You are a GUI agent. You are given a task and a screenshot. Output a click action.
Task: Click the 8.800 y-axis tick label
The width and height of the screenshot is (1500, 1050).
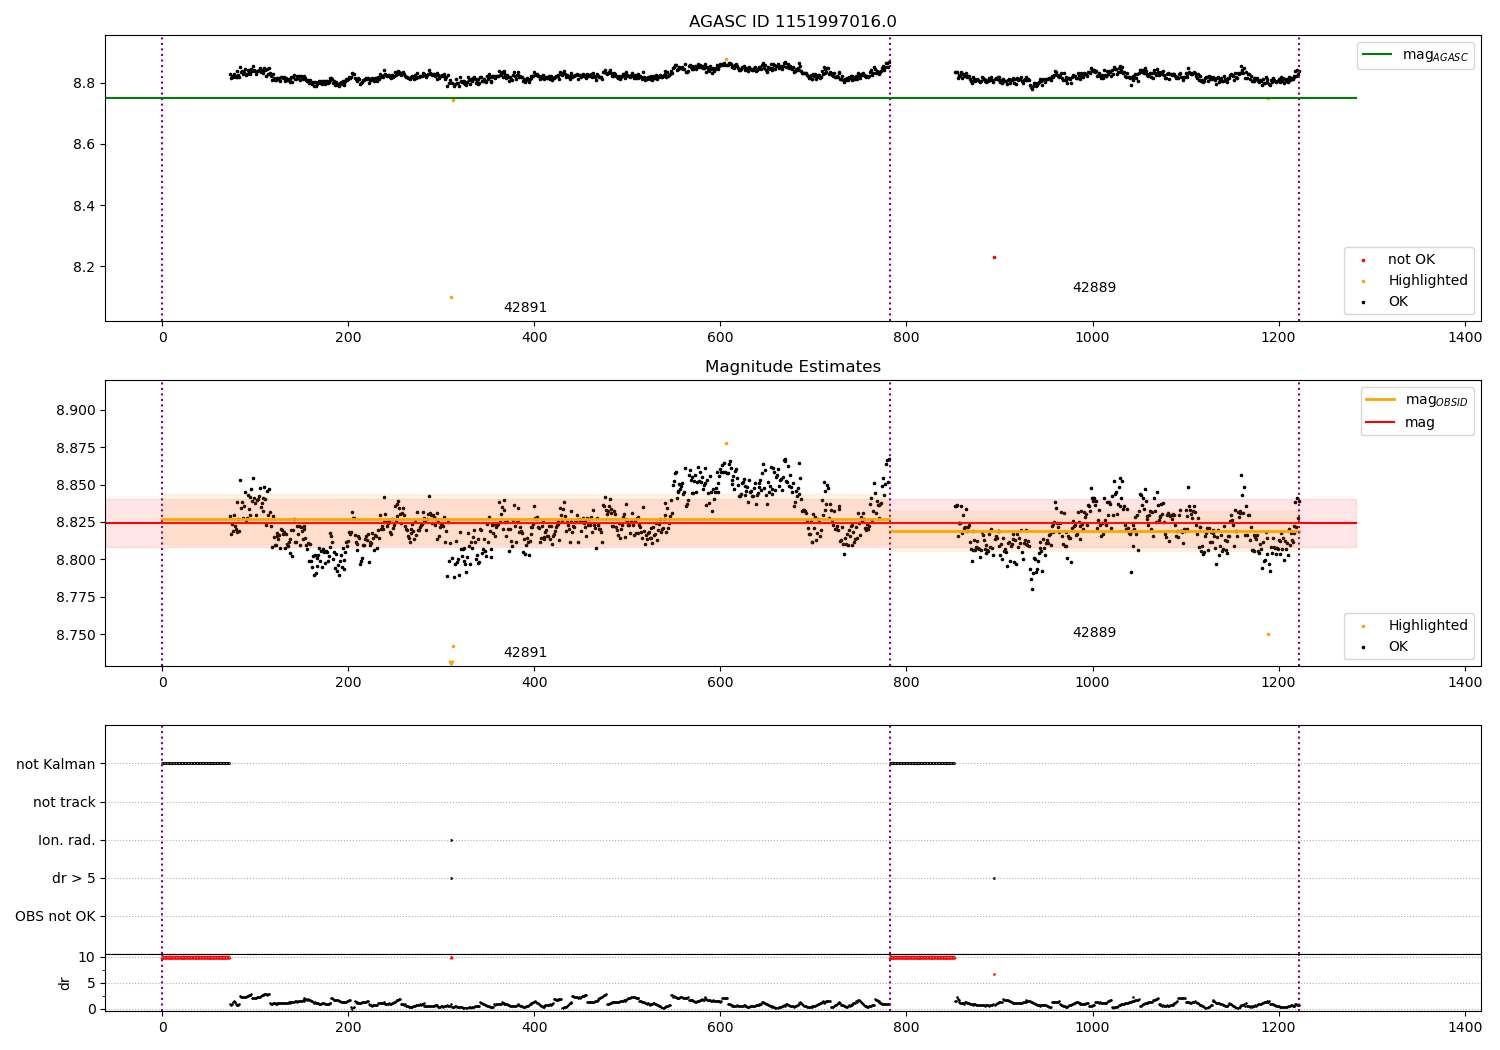(x=76, y=560)
